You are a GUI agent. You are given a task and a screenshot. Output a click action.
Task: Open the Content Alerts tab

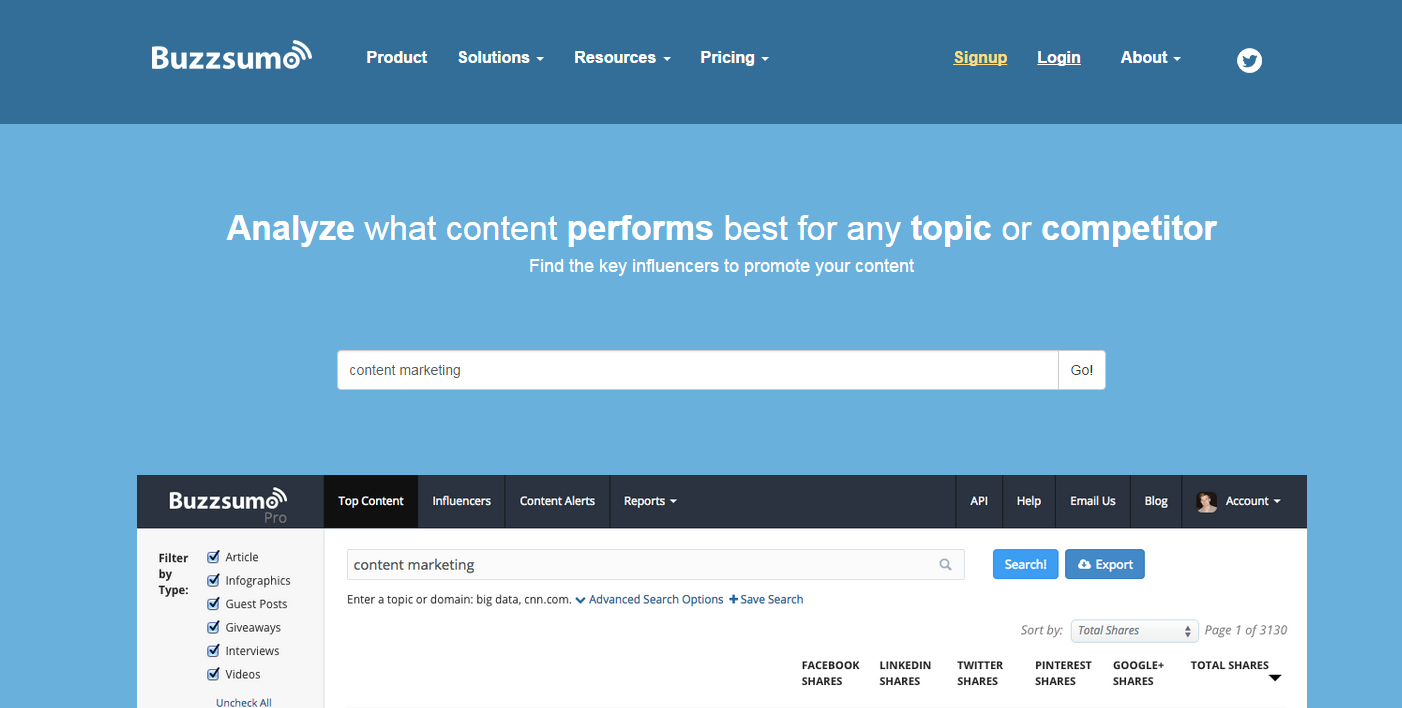557,501
